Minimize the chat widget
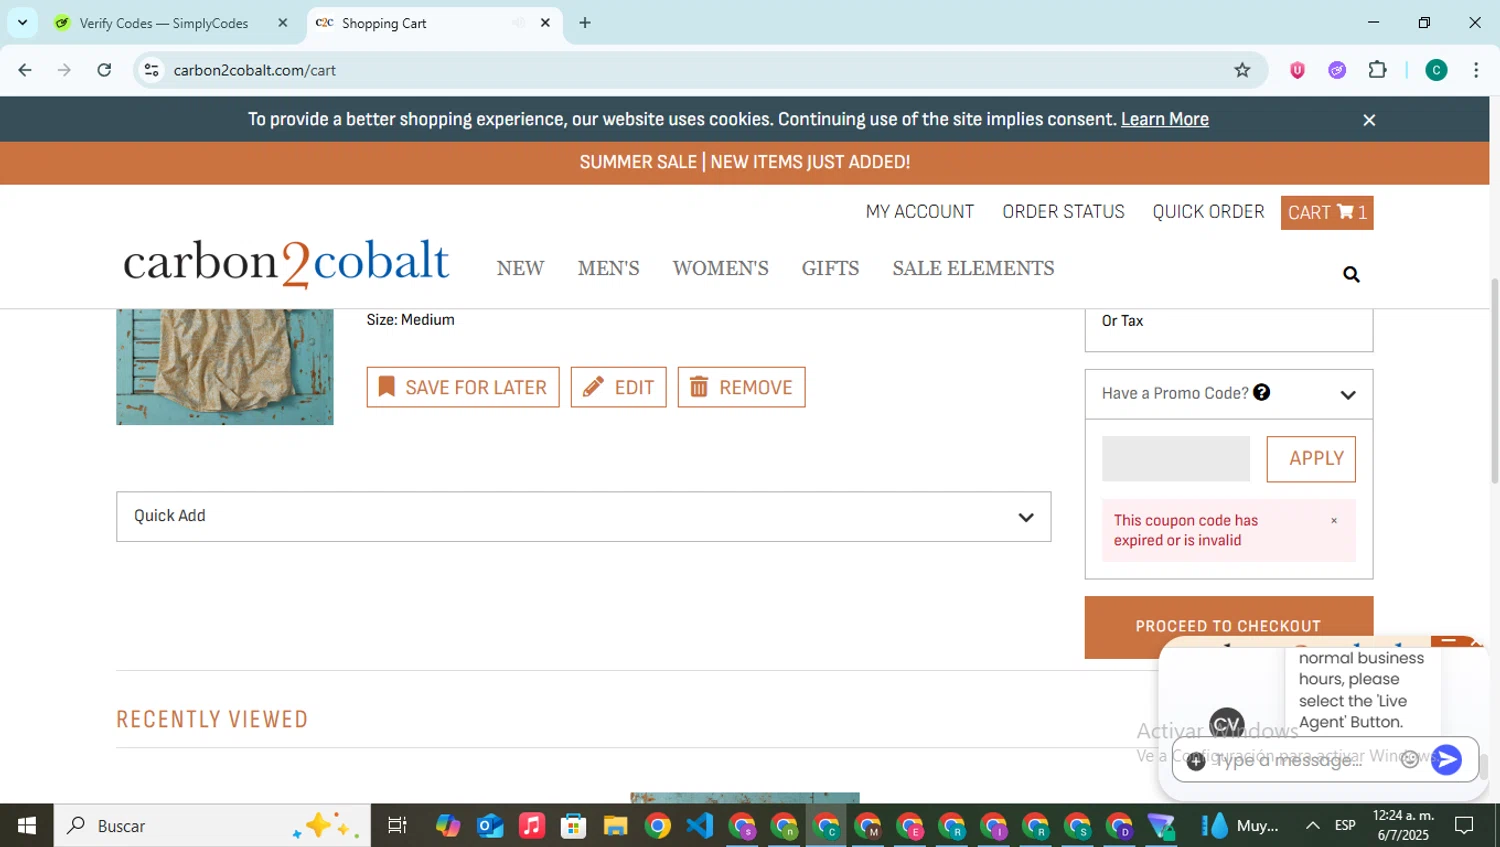Image resolution: width=1500 pixels, height=847 pixels. click(x=1448, y=641)
